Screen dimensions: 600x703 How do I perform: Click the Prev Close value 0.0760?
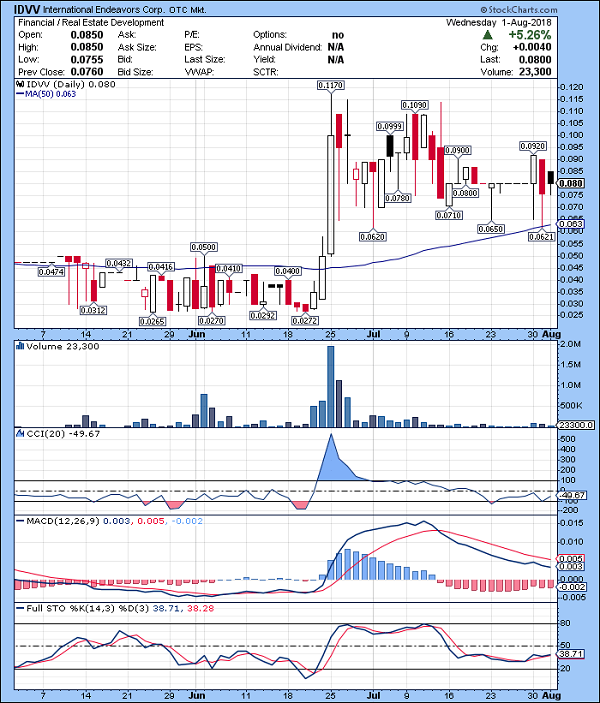[x=87, y=72]
